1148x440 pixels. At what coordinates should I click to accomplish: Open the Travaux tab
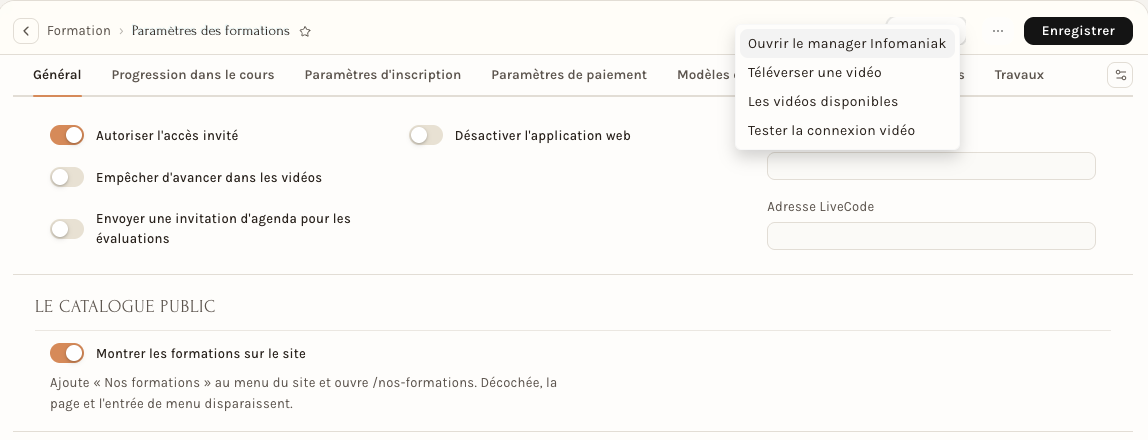pyautogui.click(x=1019, y=75)
